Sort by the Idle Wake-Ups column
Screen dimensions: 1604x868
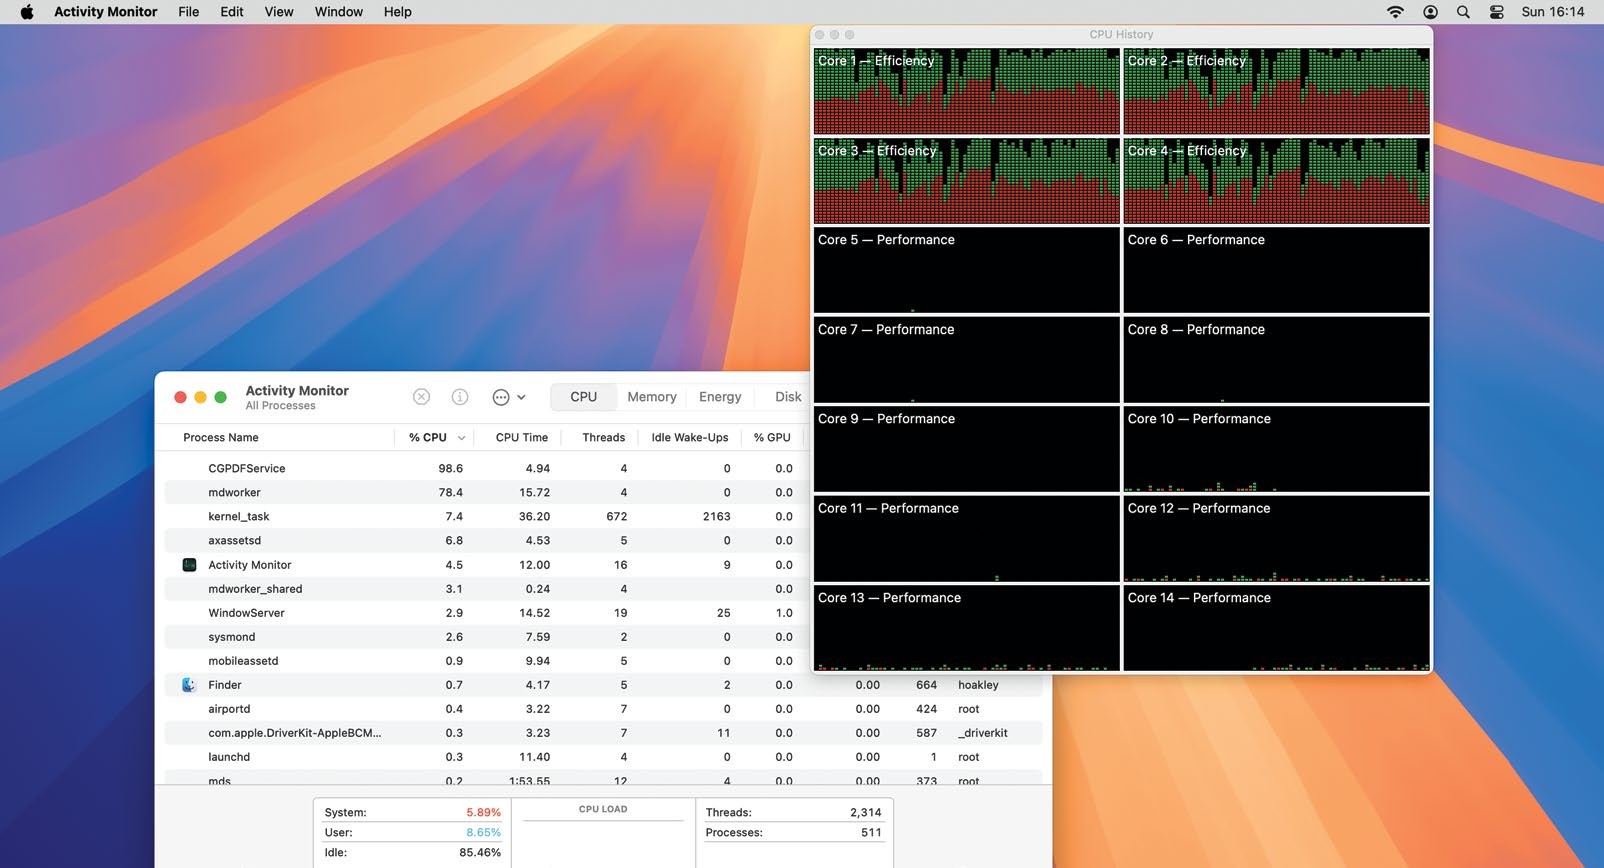(690, 438)
